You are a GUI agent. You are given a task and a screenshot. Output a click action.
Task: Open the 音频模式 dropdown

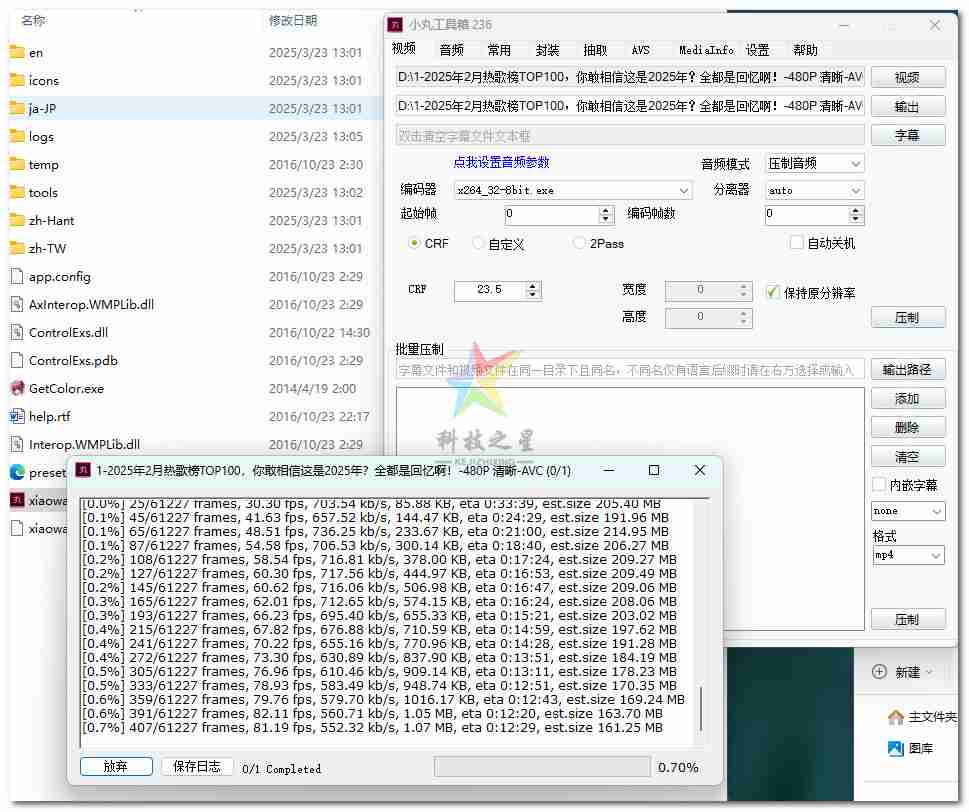click(x=855, y=163)
